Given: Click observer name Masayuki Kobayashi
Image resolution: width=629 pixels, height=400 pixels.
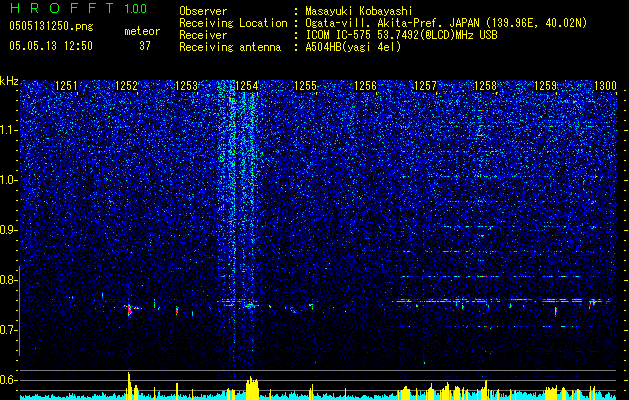Looking at the screenshot, I should tap(359, 11).
